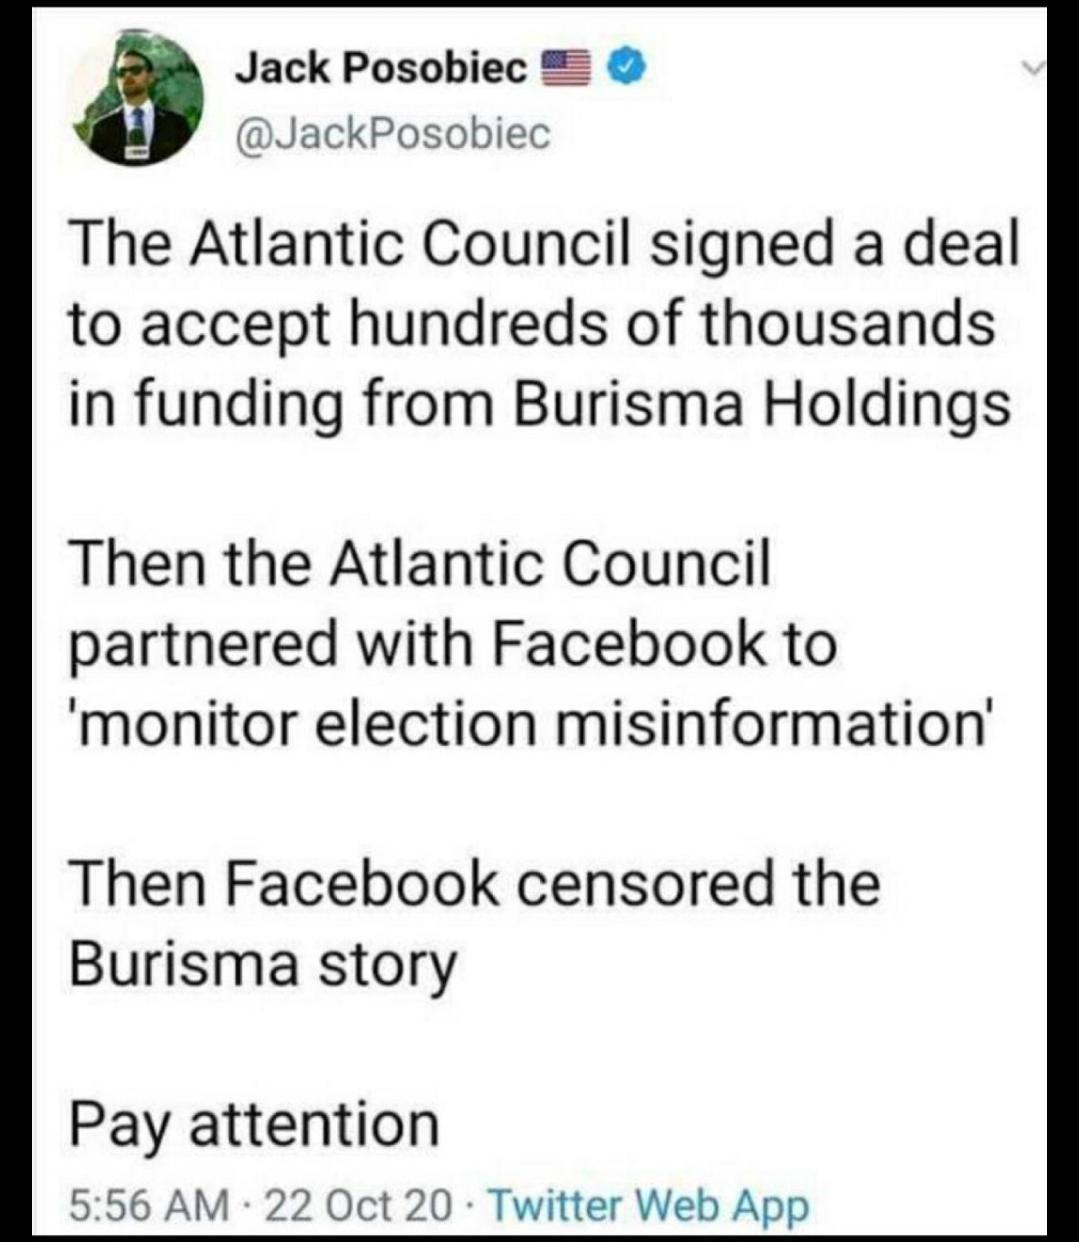Open the Twitter Web App source link
The image size is (1079, 1242).
[x=646, y=1204]
